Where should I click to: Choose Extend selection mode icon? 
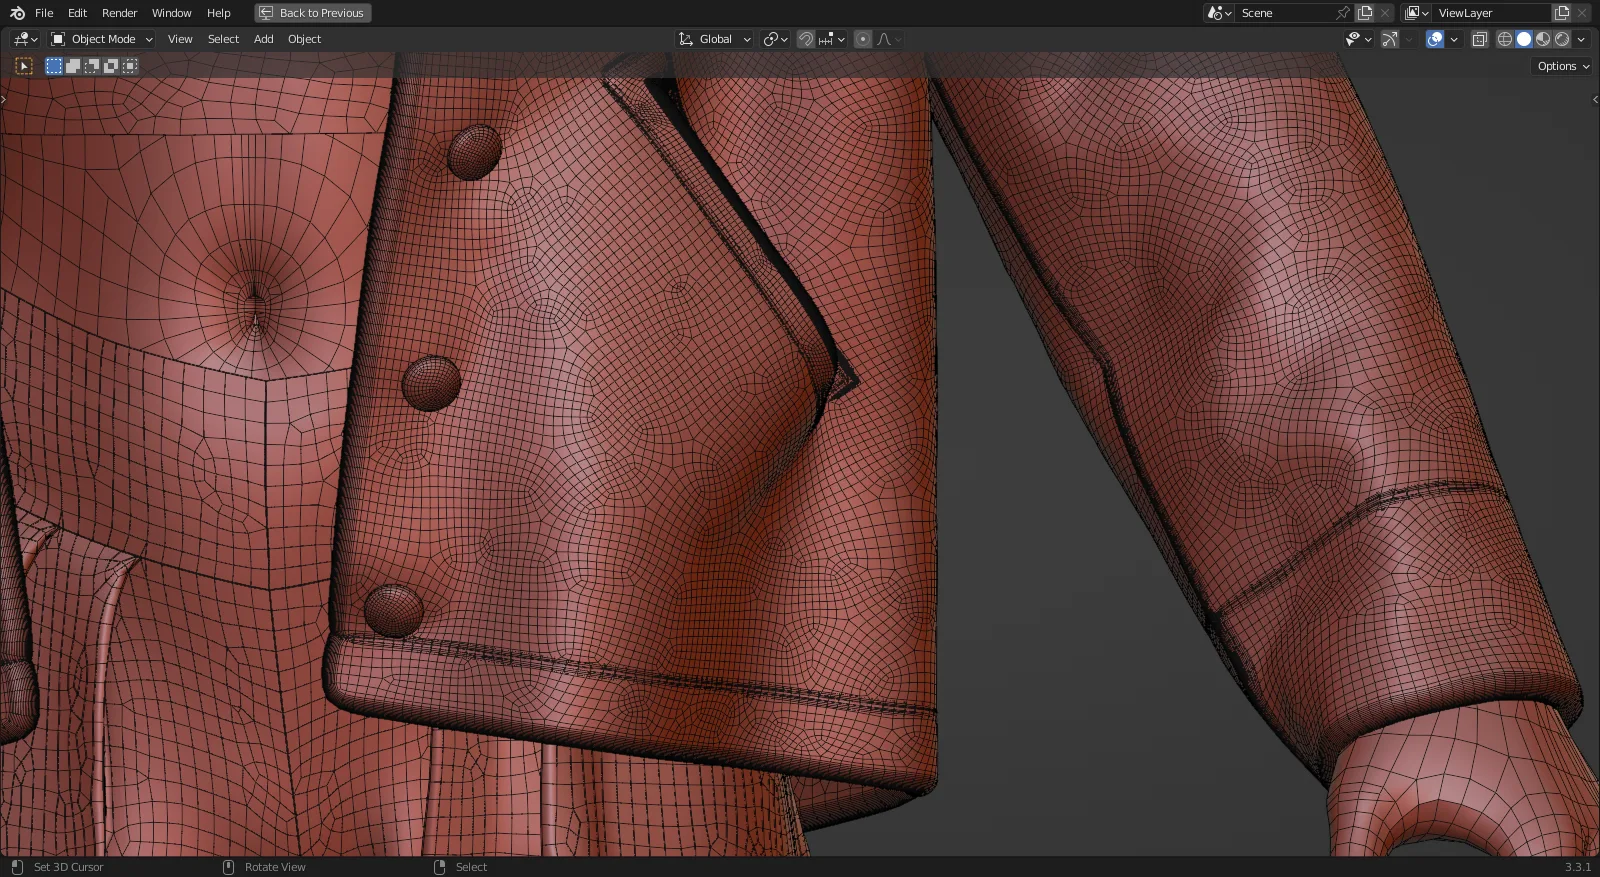(x=73, y=66)
